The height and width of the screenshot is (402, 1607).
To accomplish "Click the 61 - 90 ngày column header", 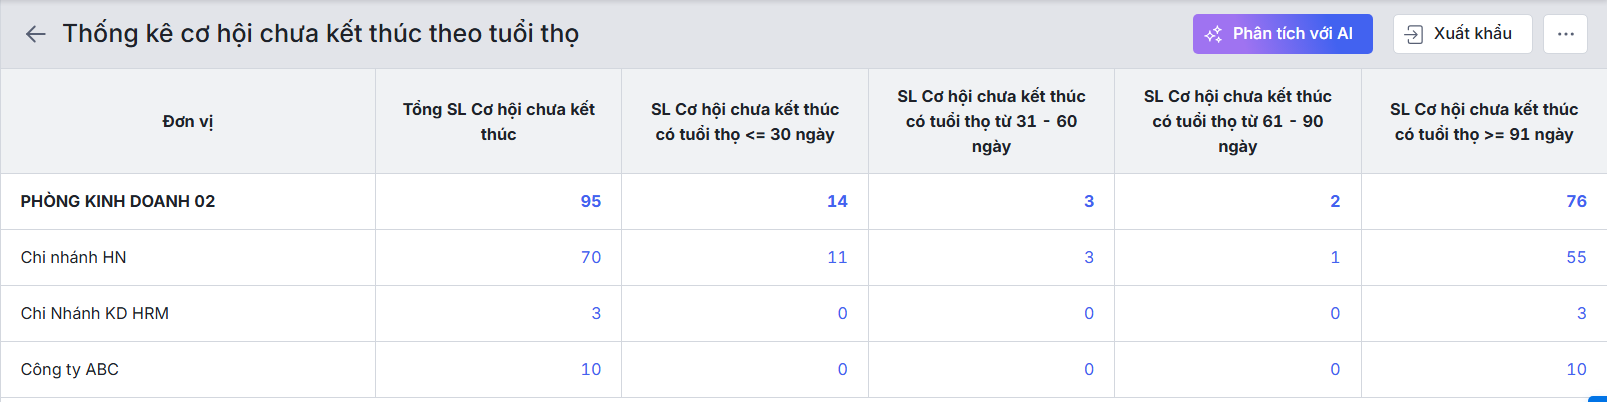I will 1237,122.
